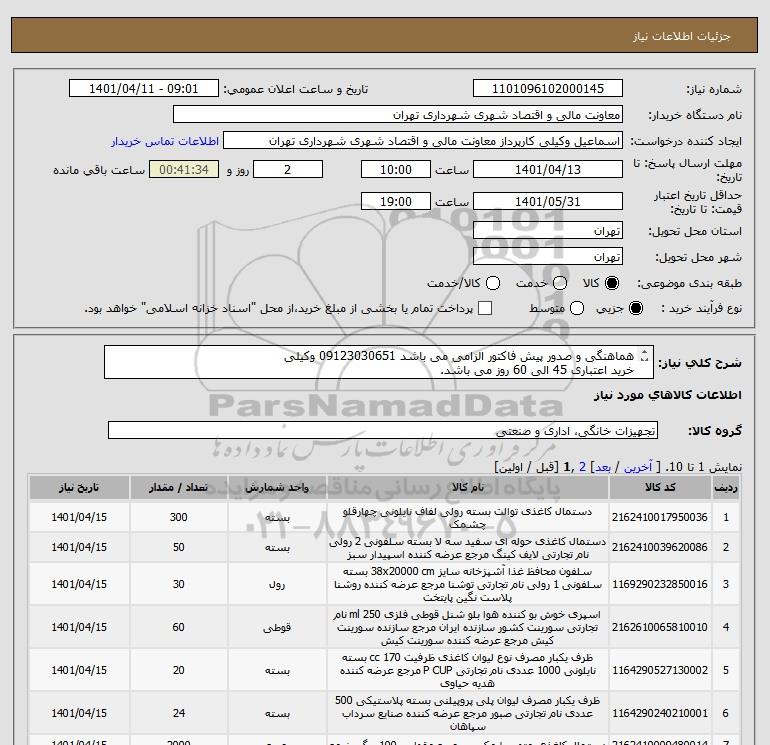Click the جزئیات اطلاعات نیاز header title
The height and width of the screenshot is (745, 770).
click(682, 36)
